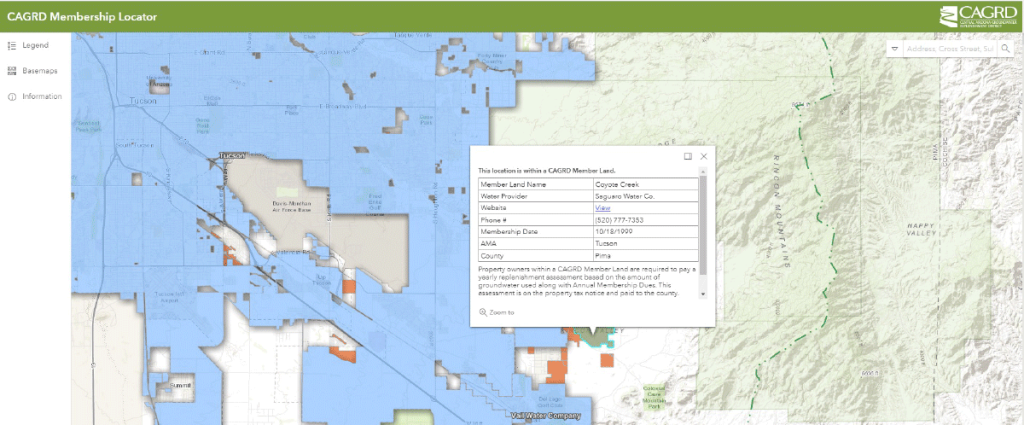
Task: Click the Summit map label
Action: [x=180, y=385]
